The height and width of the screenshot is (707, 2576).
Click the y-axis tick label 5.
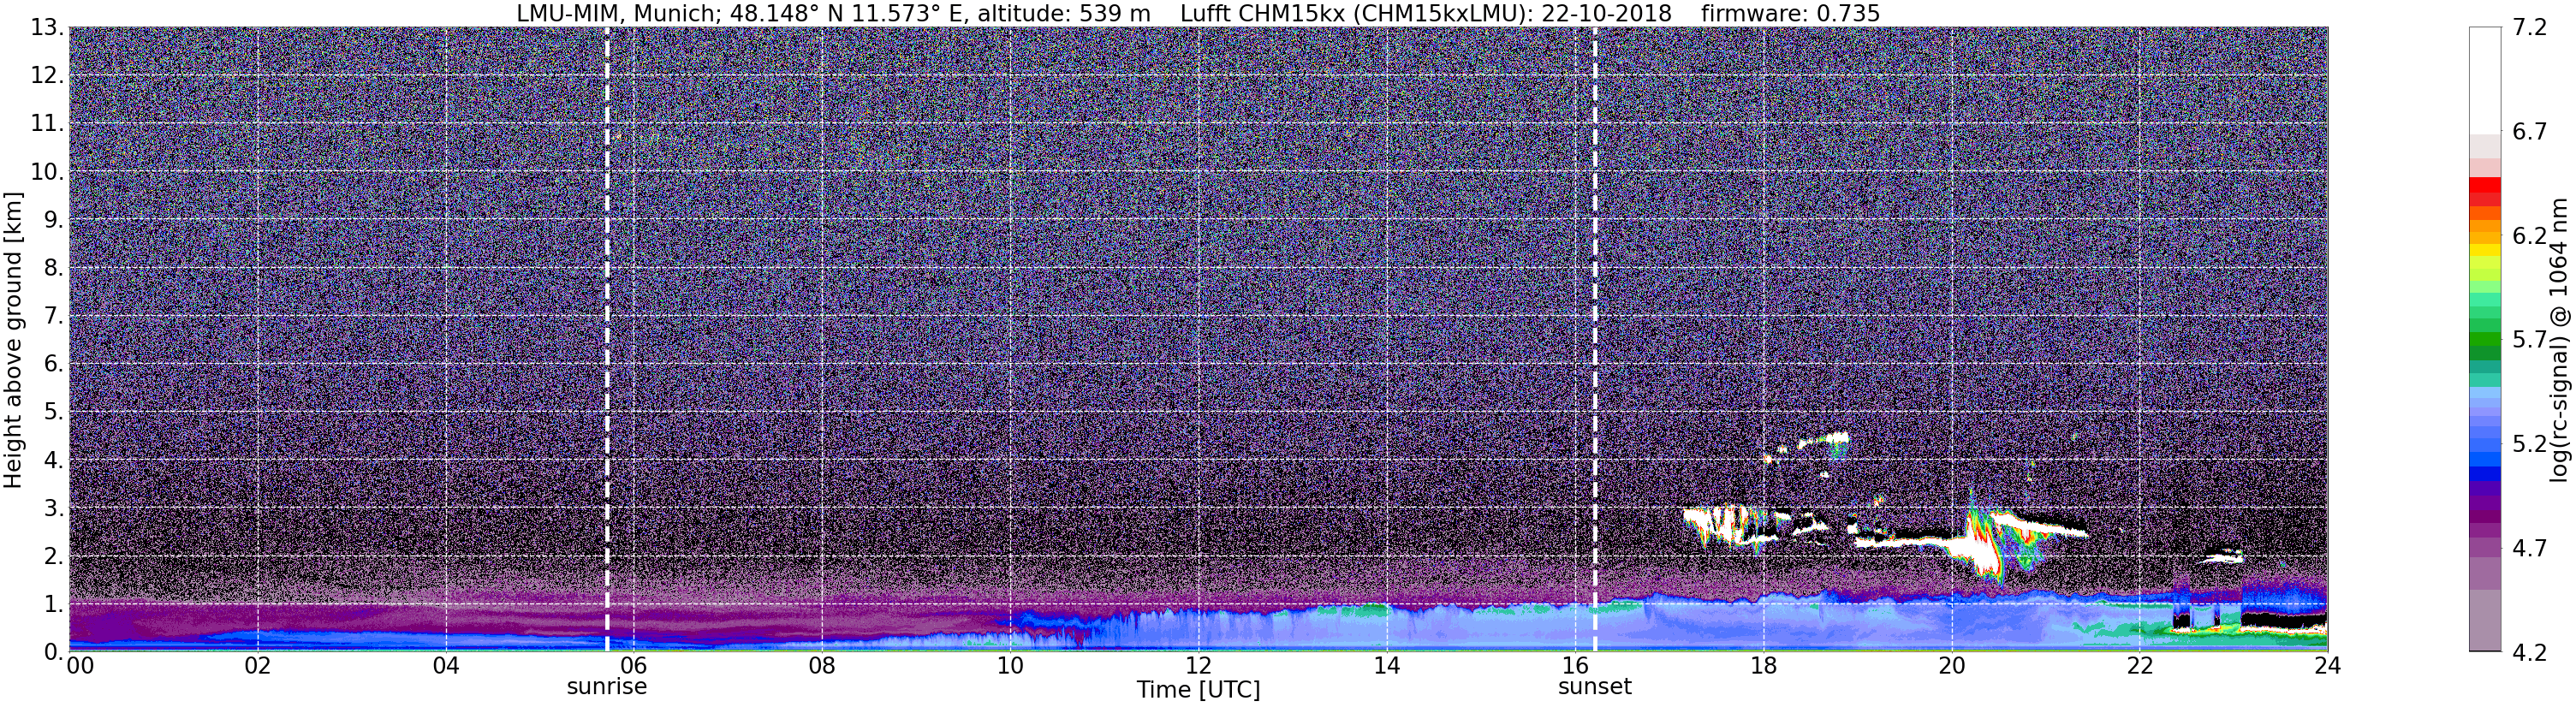tap(54, 412)
